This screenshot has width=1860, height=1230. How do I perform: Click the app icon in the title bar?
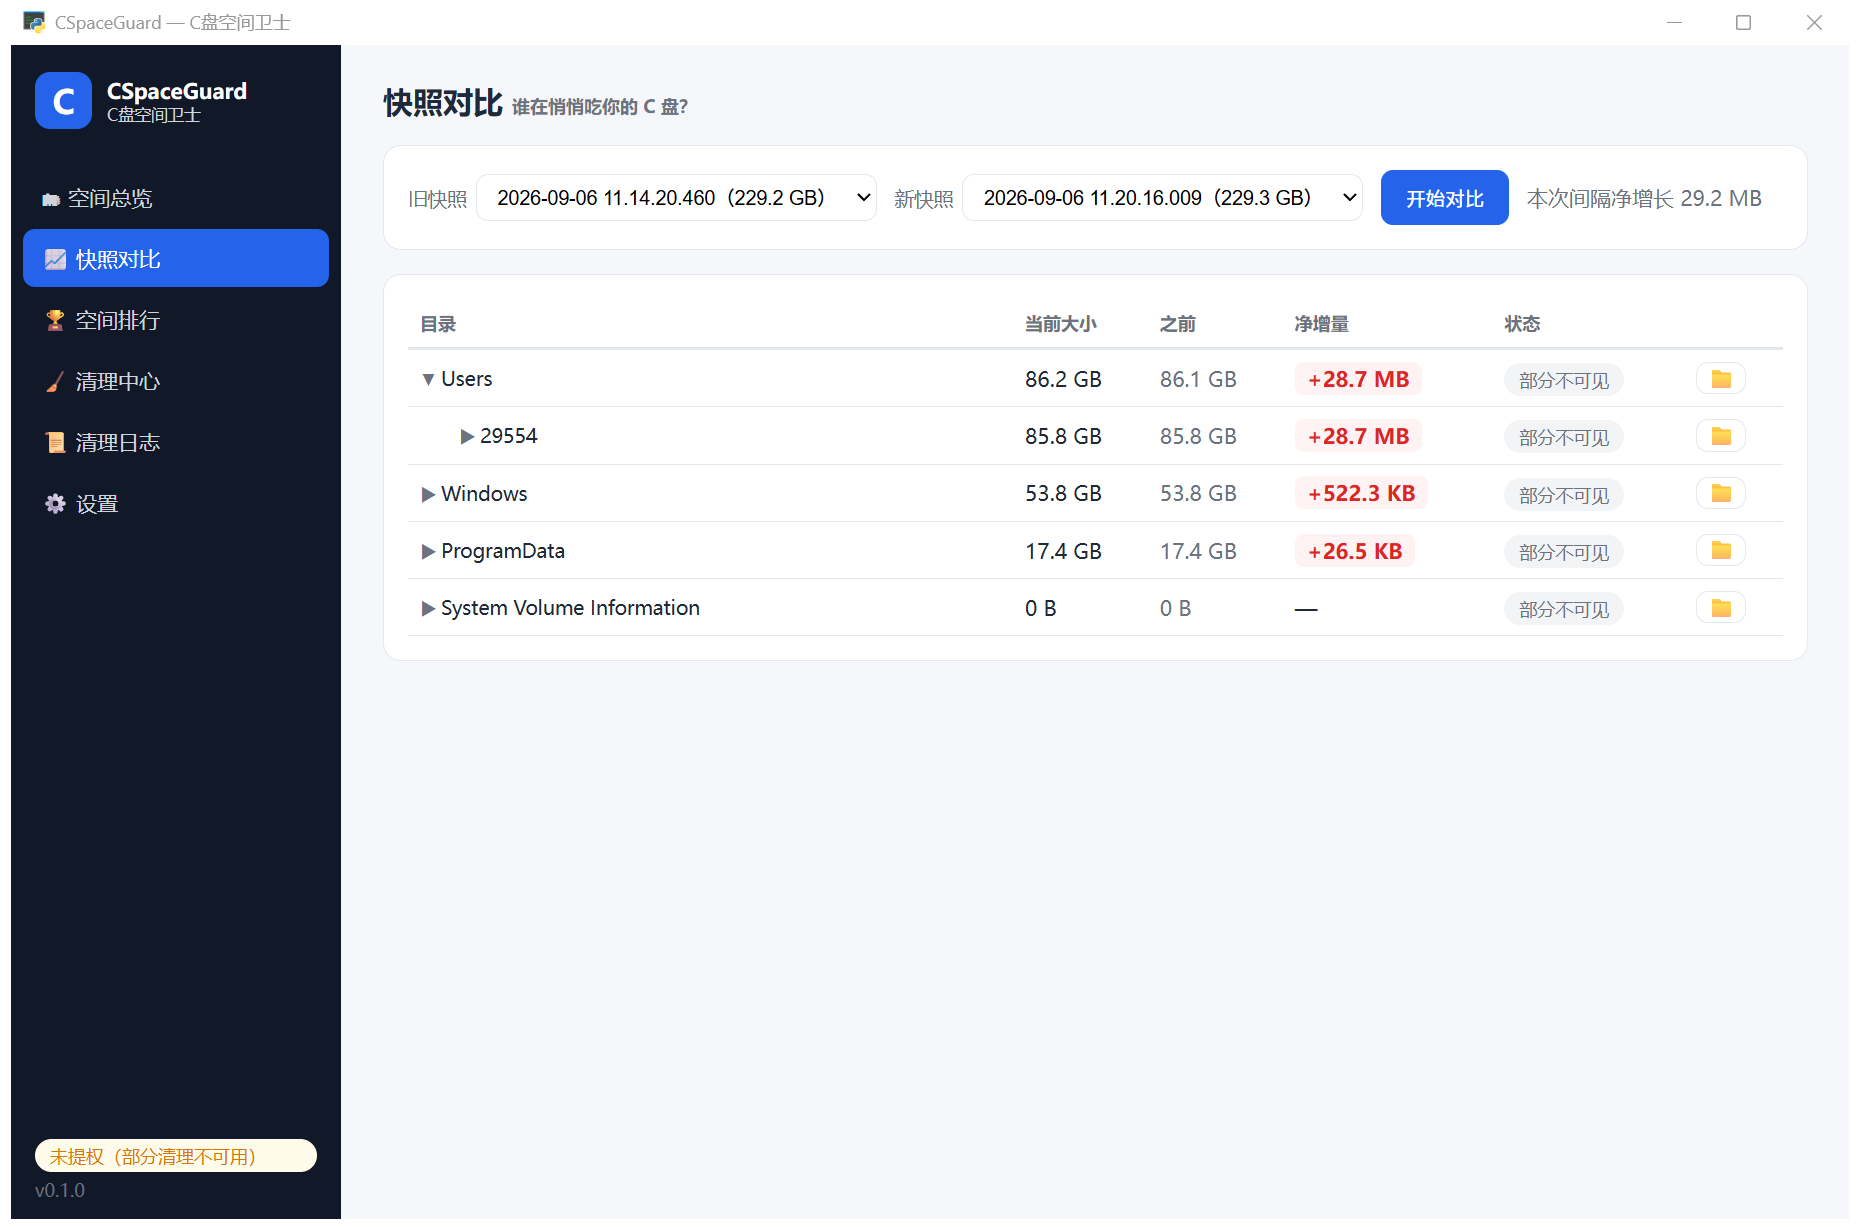click(x=34, y=22)
